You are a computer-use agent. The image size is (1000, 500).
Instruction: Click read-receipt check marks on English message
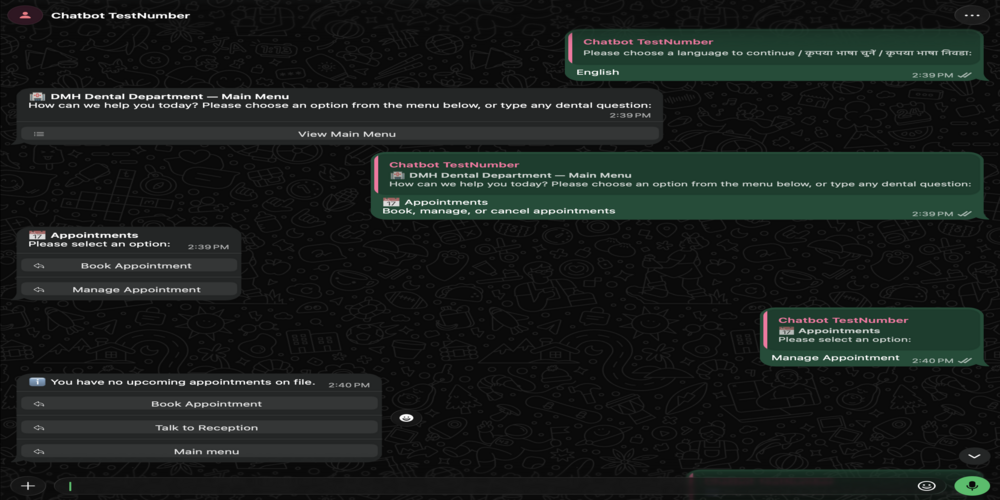tap(965, 75)
